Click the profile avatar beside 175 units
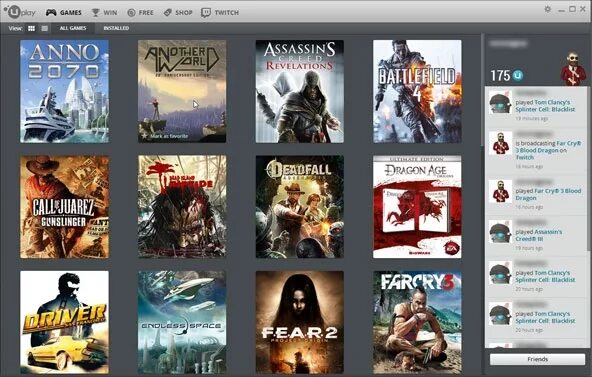 573,69
